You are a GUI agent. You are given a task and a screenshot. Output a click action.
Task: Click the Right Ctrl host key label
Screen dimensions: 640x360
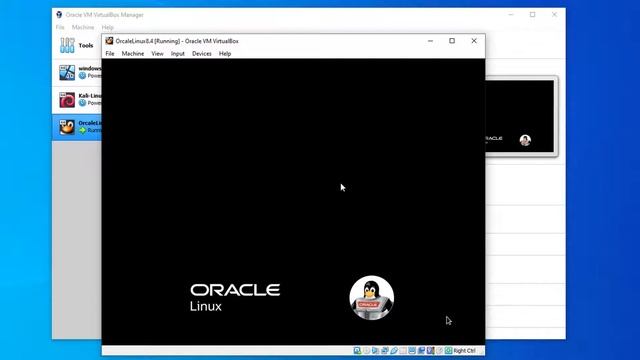click(464, 351)
